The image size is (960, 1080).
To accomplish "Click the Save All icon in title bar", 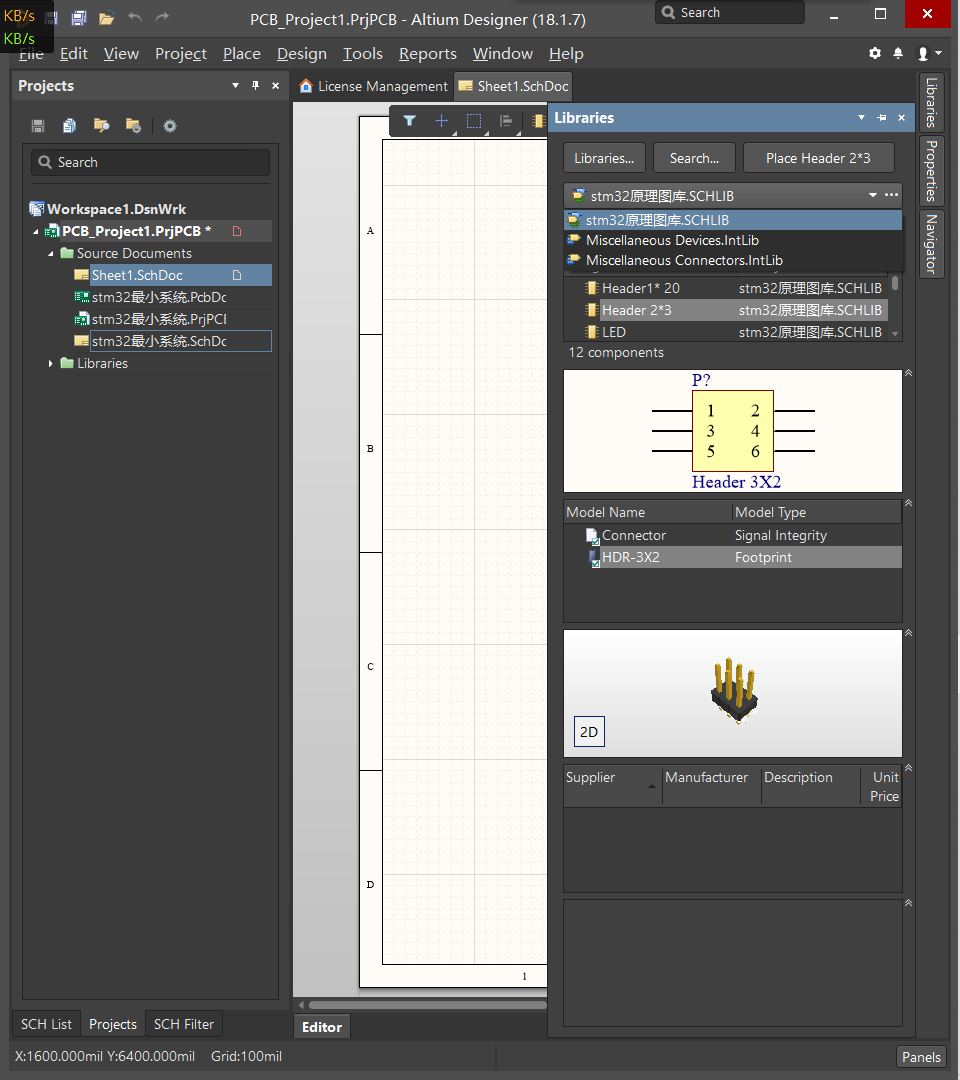I will coord(79,18).
